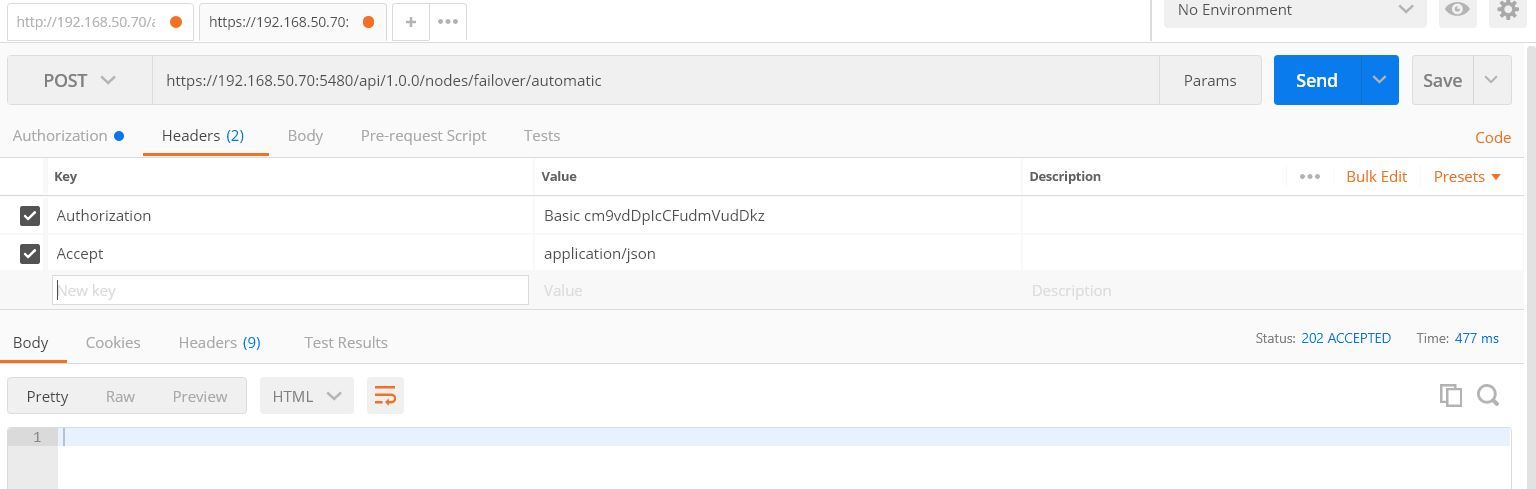
Task: Click the Bulk Edit link
Action: pyautogui.click(x=1376, y=176)
